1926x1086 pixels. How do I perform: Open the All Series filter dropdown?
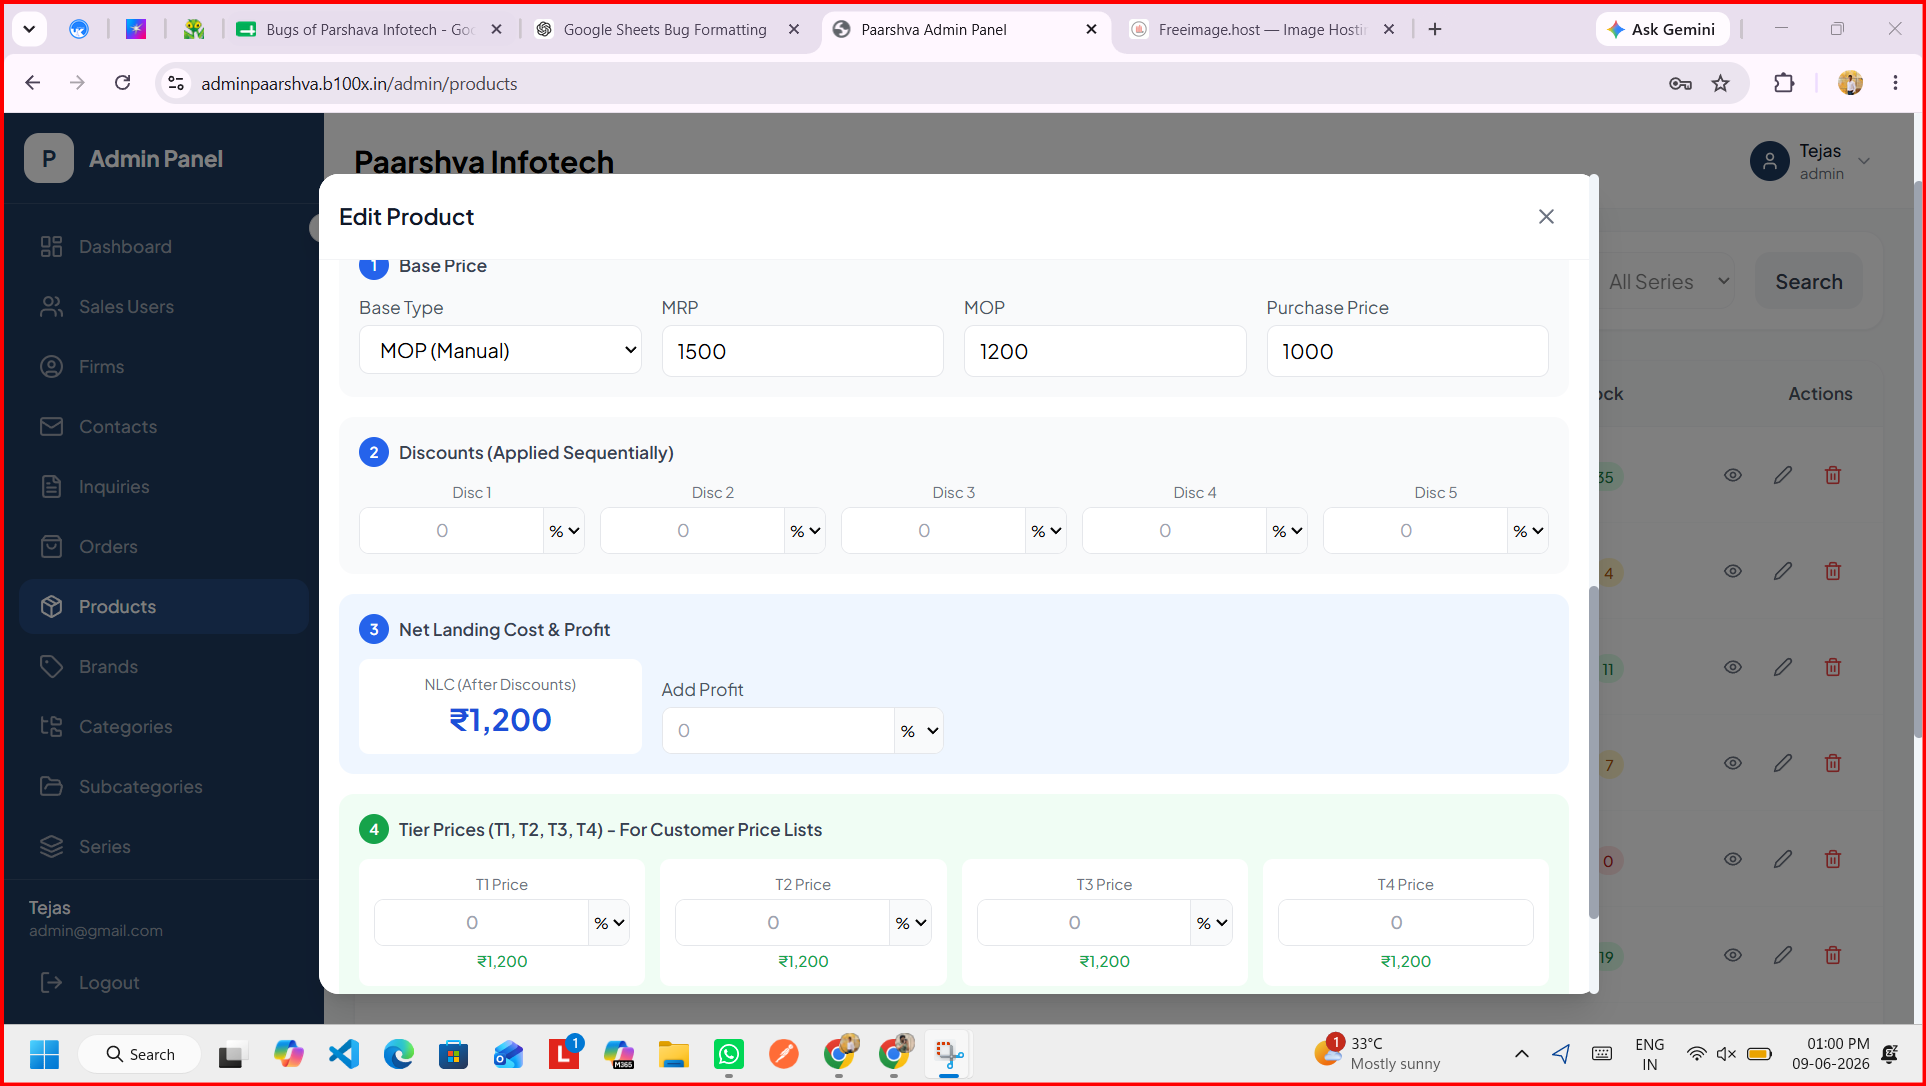(1669, 282)
